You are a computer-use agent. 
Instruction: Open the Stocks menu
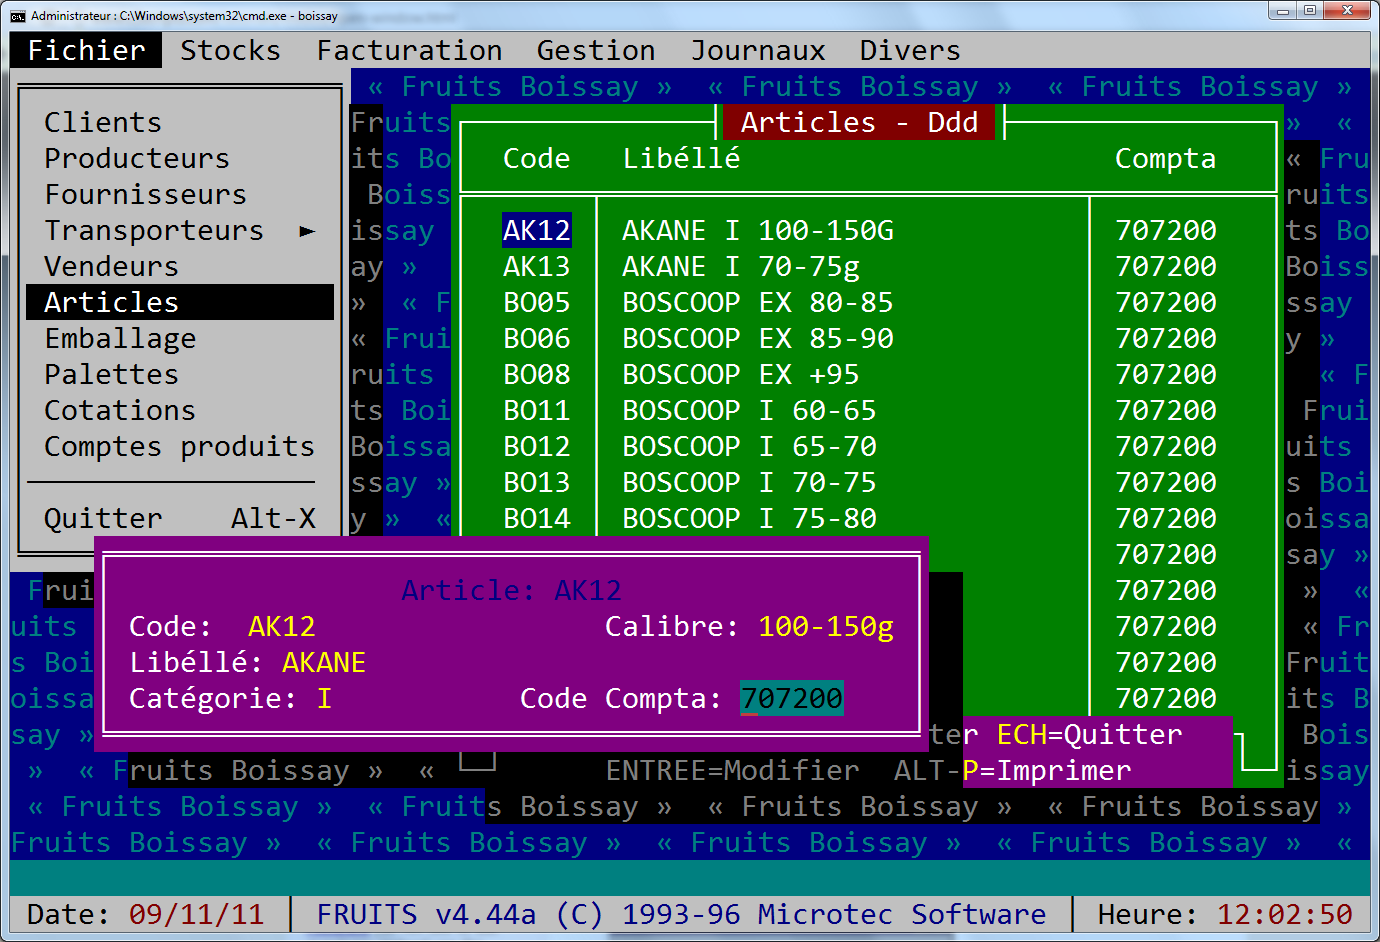[x=231, y=50]
